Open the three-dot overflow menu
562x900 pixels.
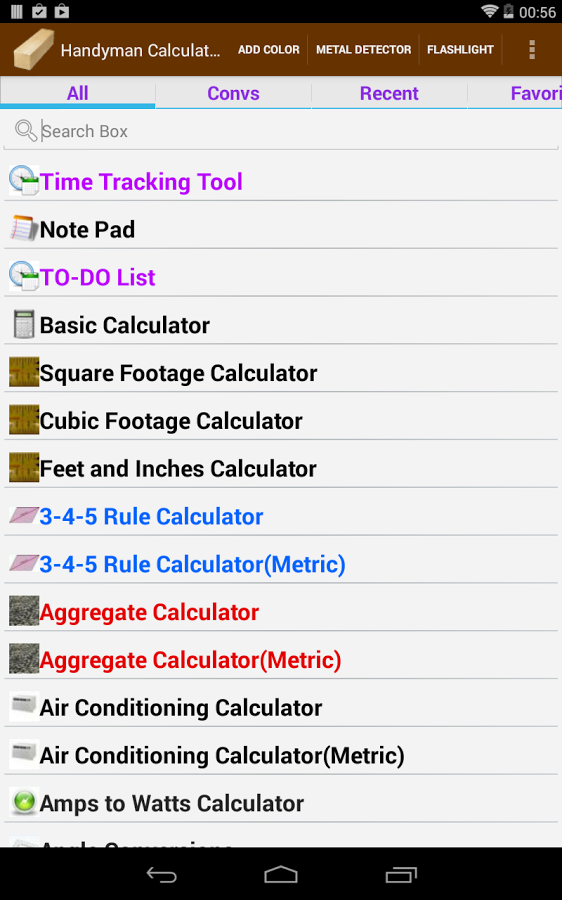coord(532,50)
